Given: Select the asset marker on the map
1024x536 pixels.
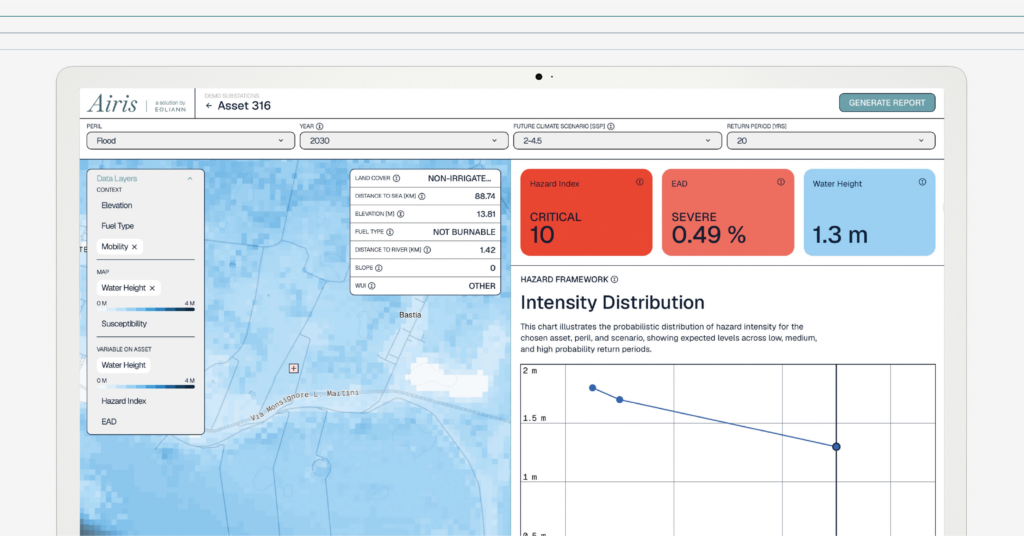Looking at the screenshot, I should 294,368.
